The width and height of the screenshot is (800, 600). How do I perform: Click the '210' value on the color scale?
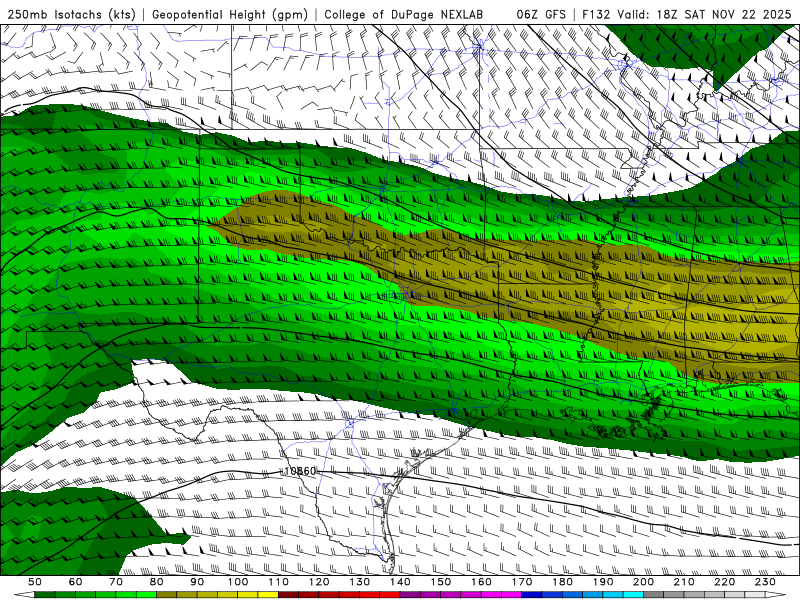click(x=684, y=582)
